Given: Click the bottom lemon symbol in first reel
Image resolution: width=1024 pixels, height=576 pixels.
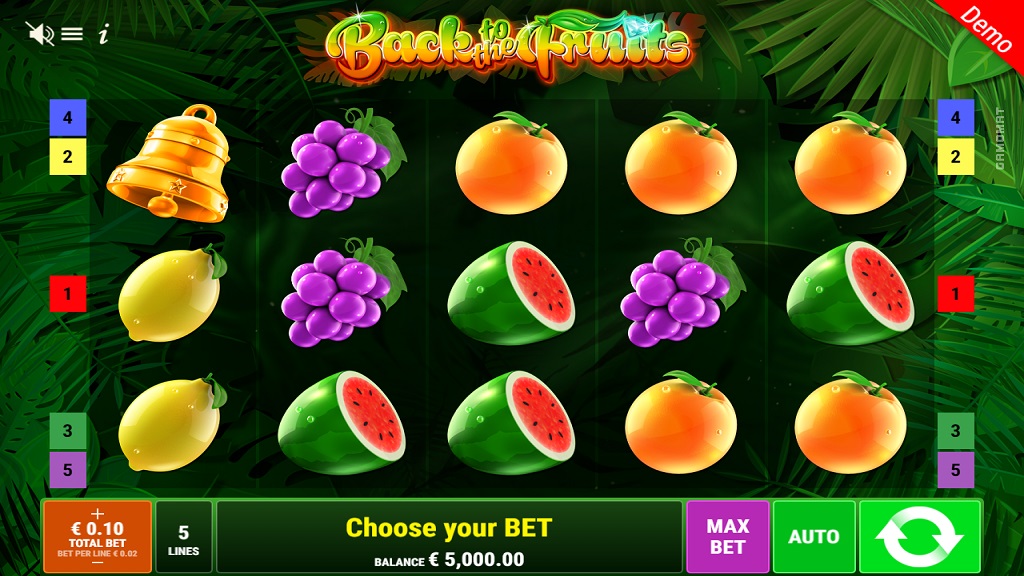Looking at the screenshot, I should 172,423.
